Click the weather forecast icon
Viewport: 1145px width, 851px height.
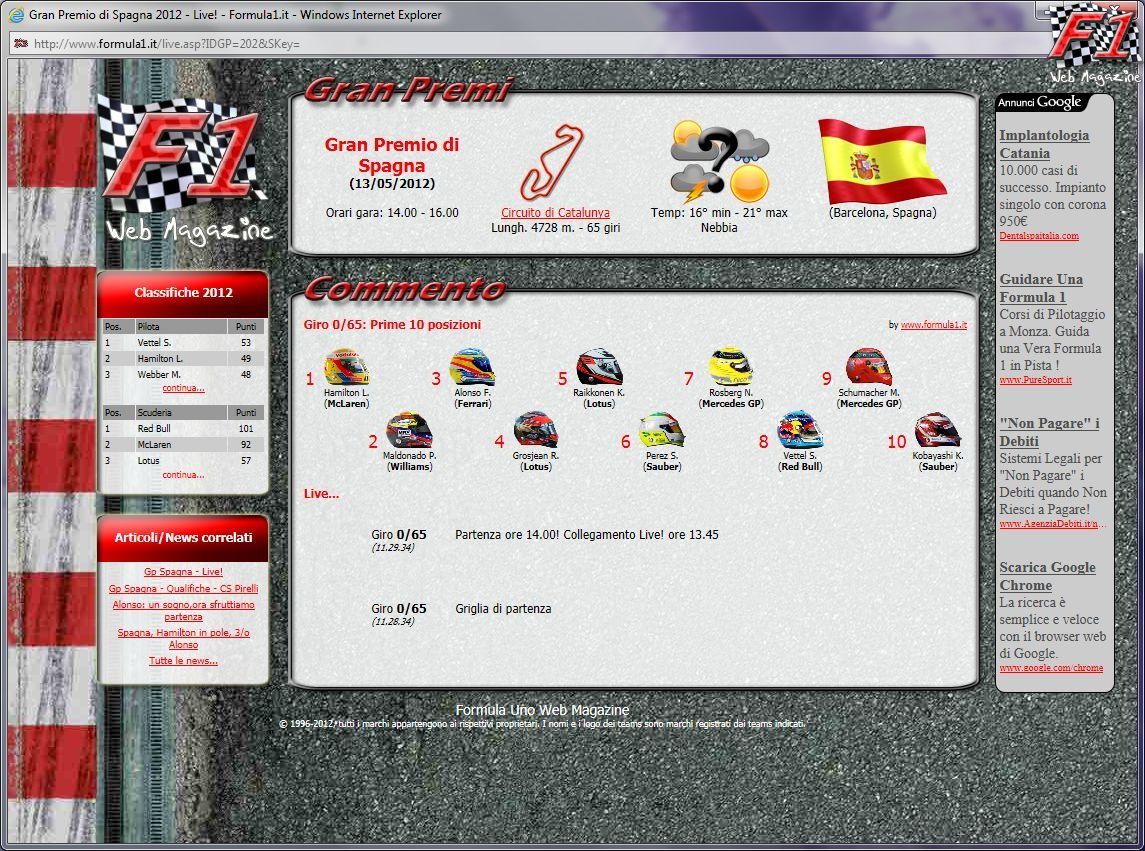point(720,162)
